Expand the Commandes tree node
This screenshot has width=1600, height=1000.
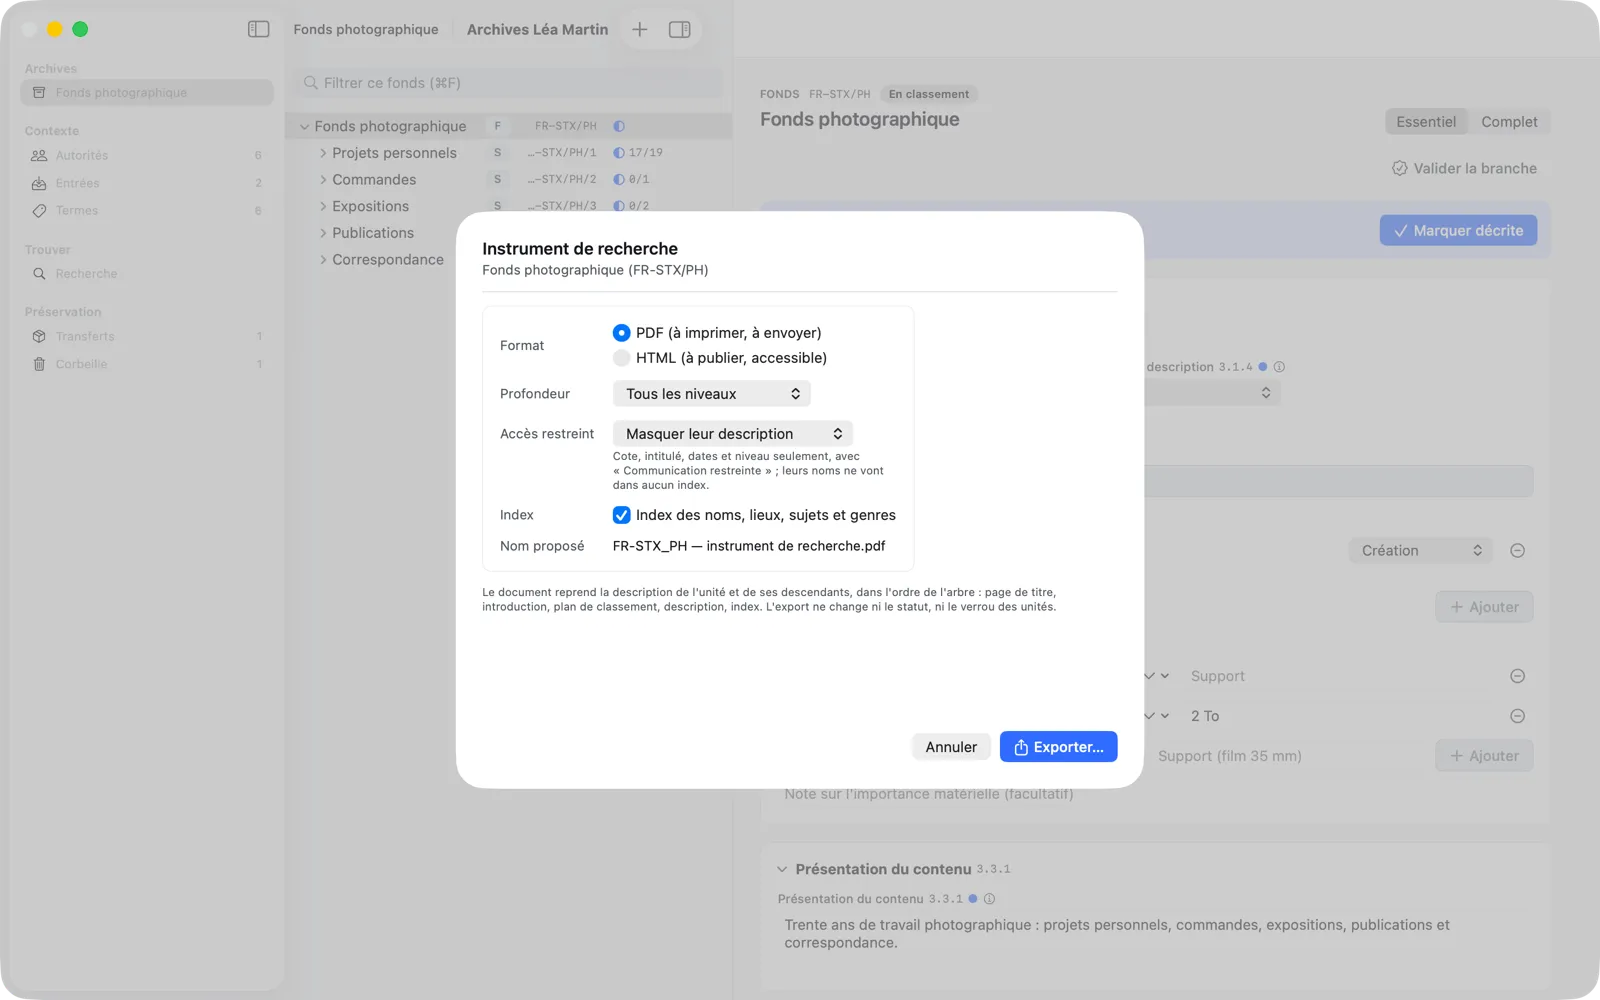point(323,180)
